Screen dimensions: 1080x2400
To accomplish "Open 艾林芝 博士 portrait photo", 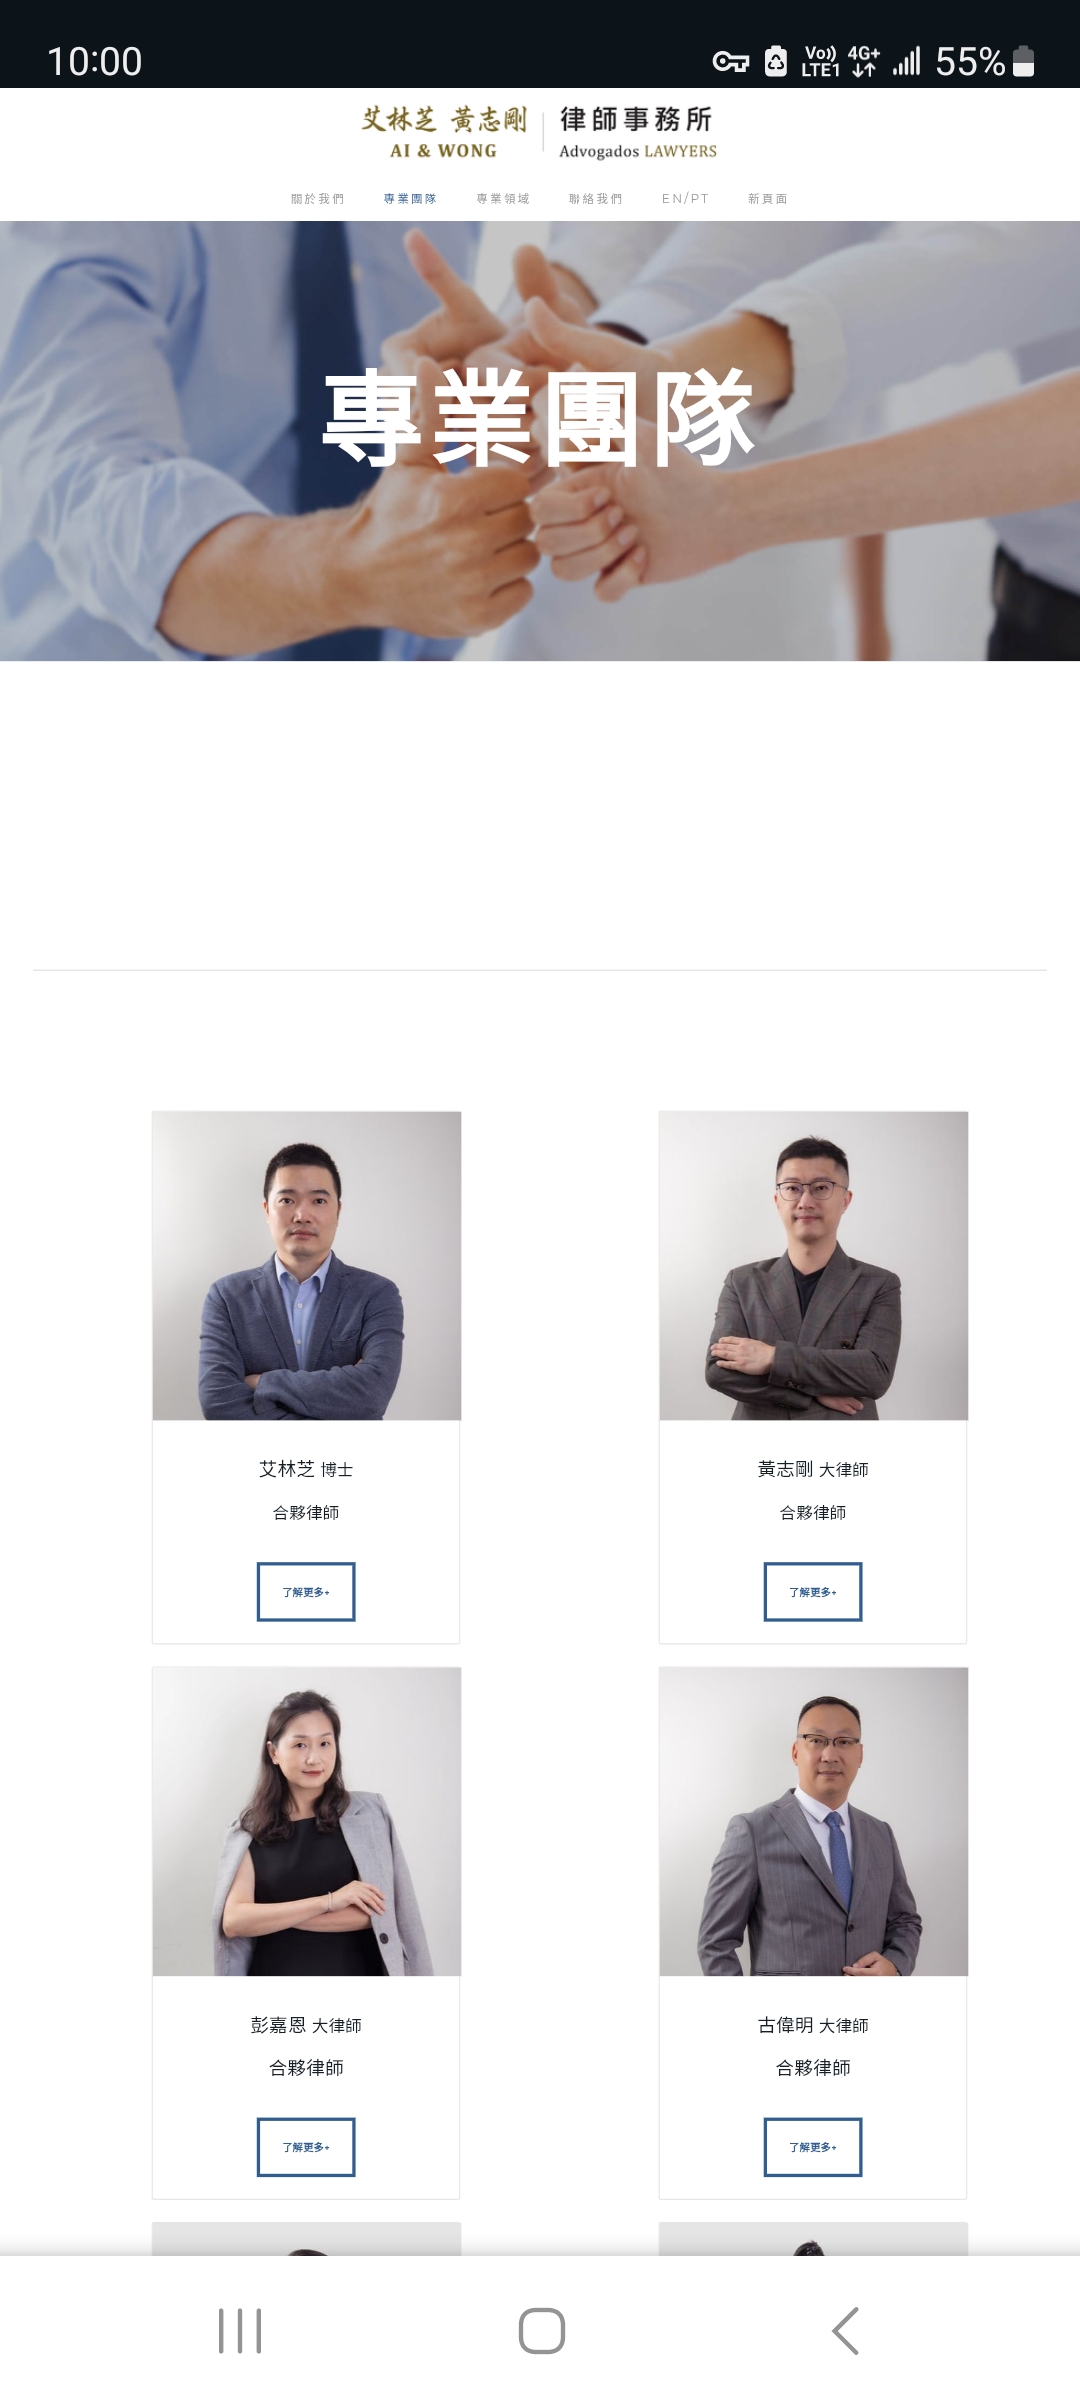I will click(x=307, y=1265).
